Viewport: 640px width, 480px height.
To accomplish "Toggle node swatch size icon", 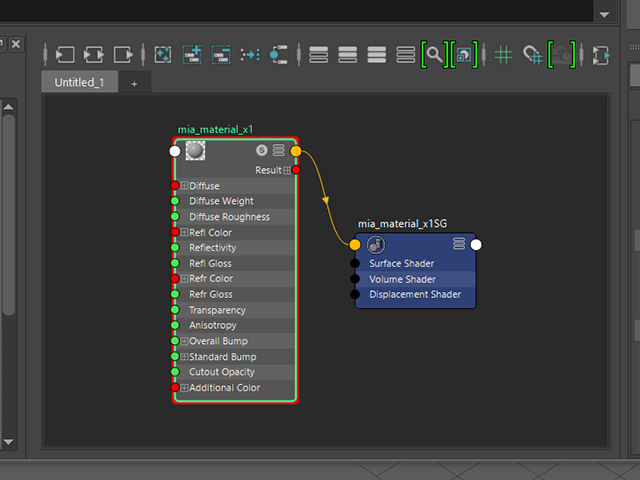I will point(464,55).
